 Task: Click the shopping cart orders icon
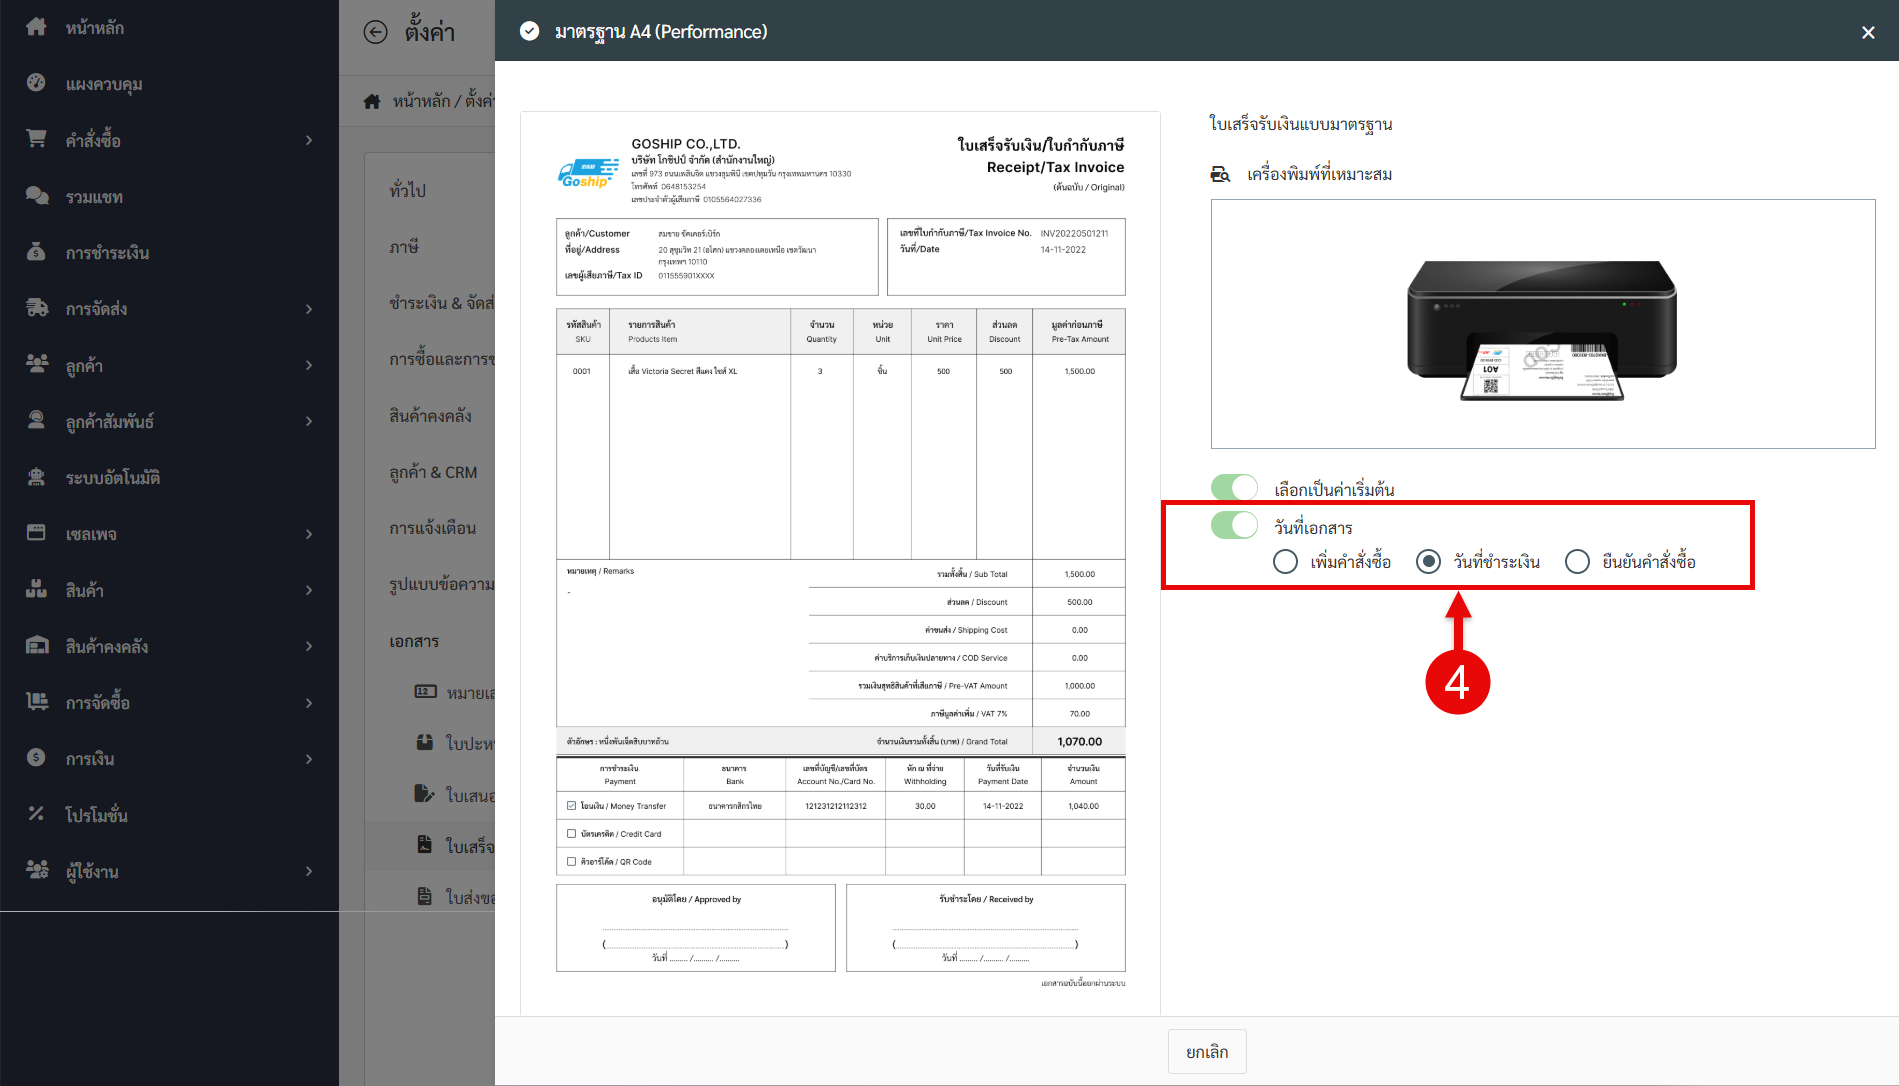[x=36, y=139]
